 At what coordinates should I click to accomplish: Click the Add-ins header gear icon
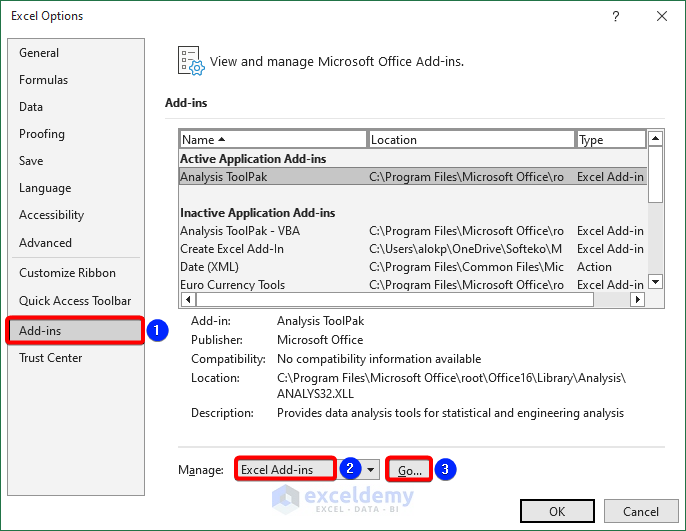pos(190,60)
